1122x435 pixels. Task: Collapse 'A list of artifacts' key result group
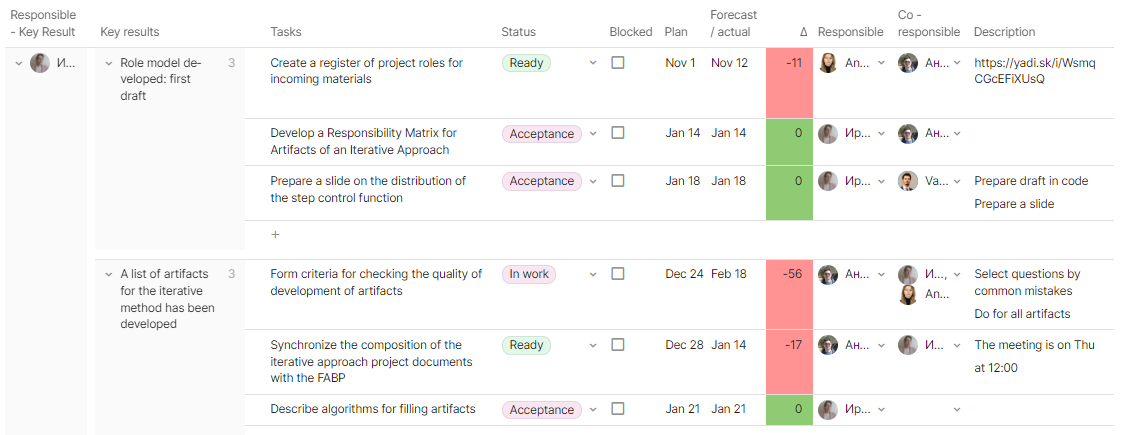point(109,274)
